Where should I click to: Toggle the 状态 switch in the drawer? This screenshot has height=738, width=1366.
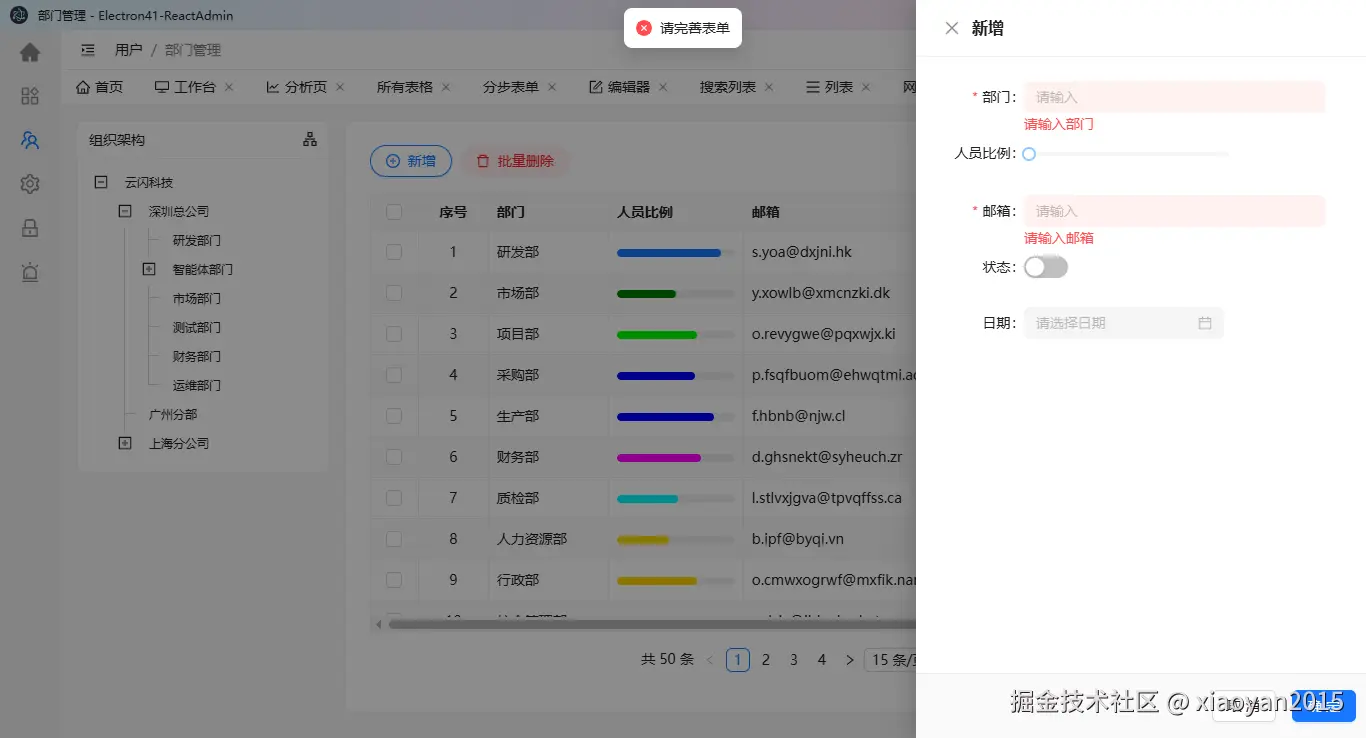[1046, 267]
